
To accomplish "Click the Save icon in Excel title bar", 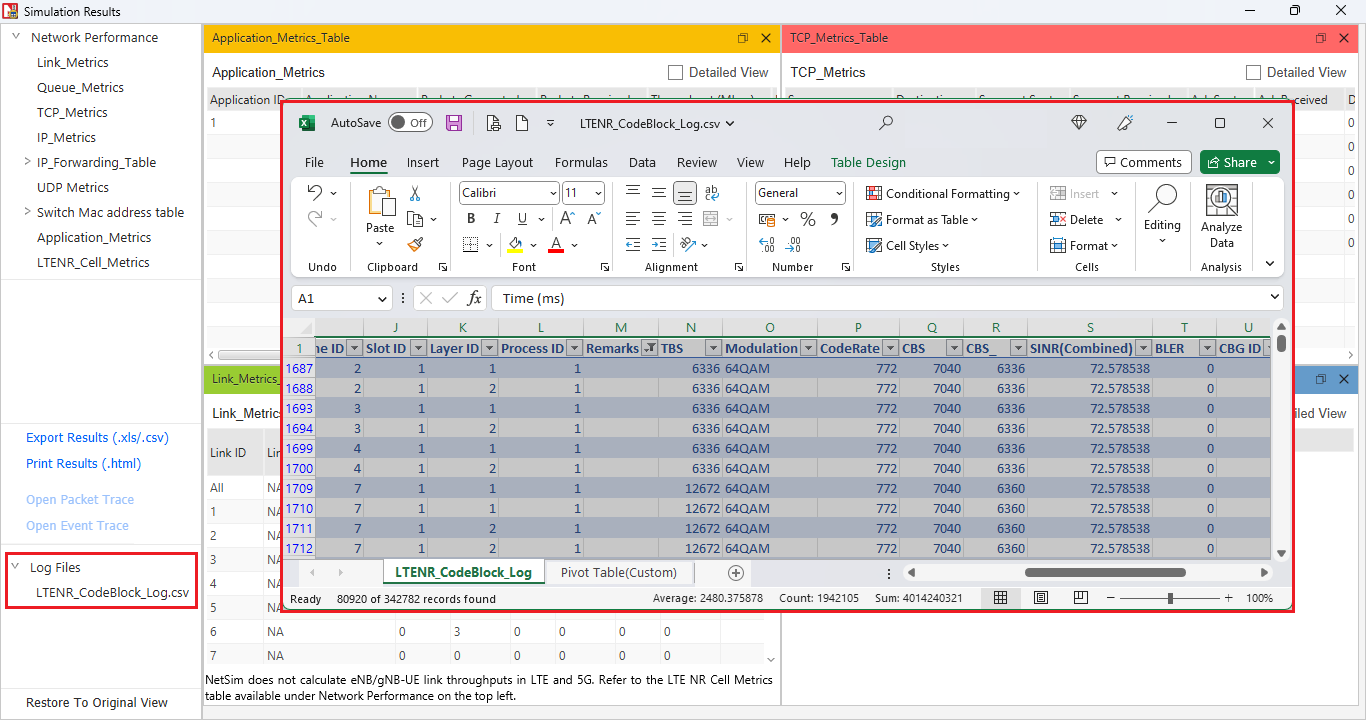I will click(x=454, y=123).
